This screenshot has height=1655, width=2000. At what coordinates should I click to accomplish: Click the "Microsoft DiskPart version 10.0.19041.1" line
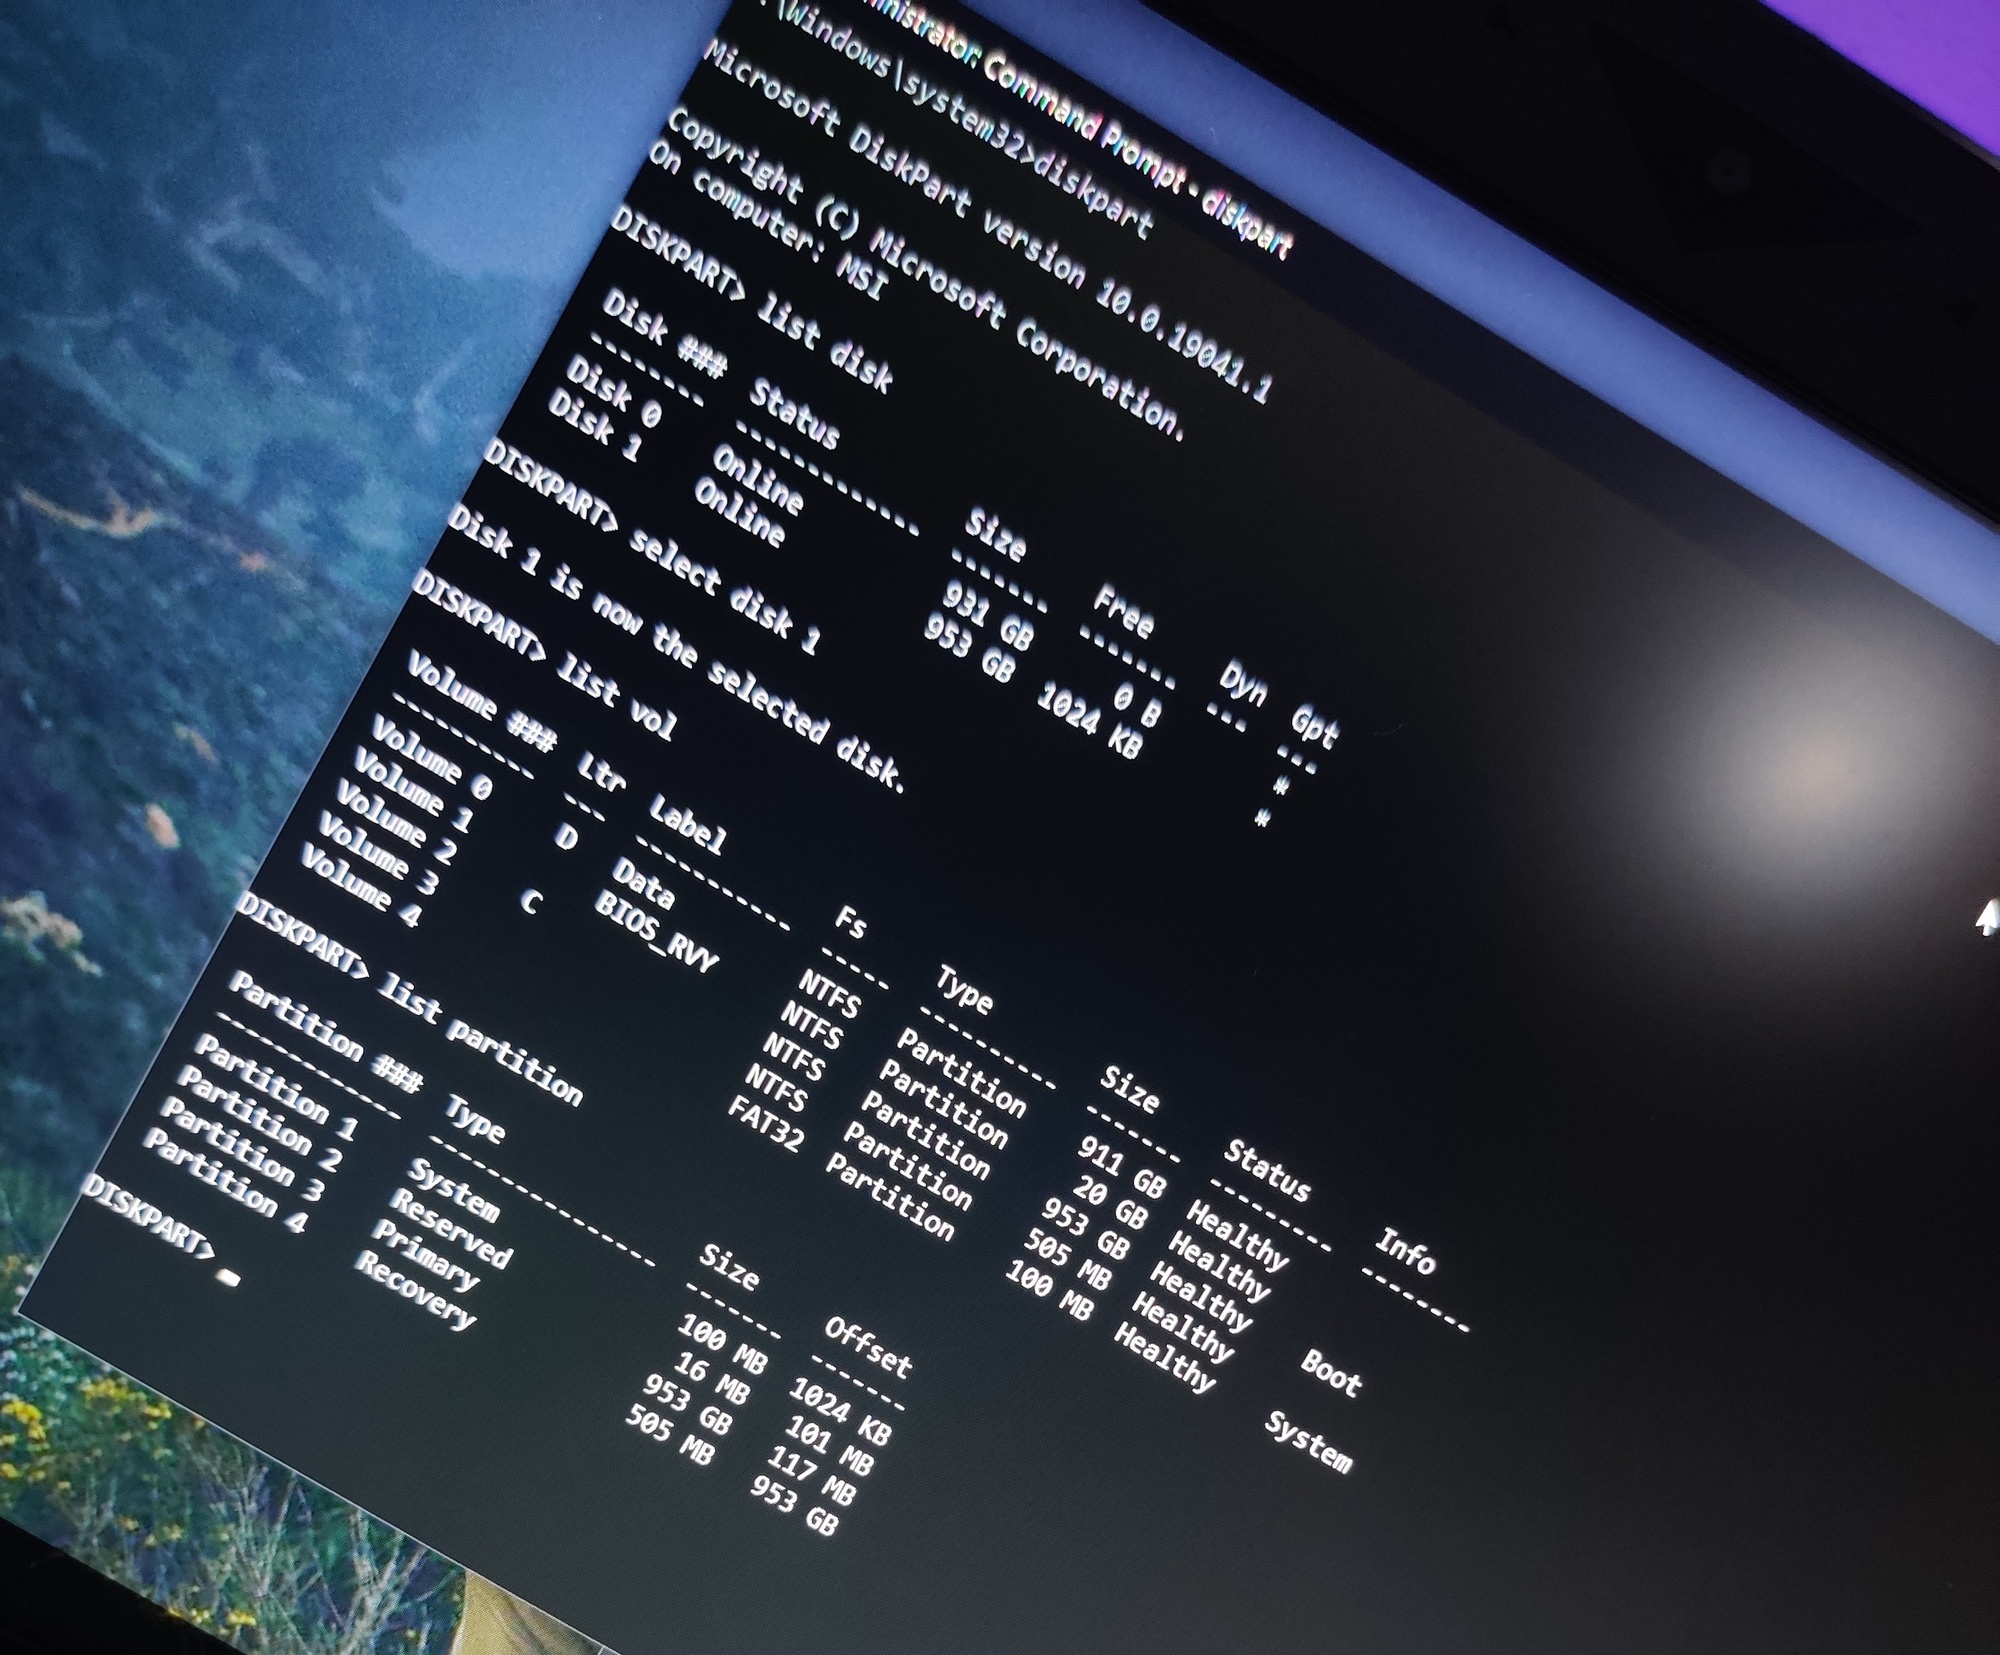click(x=988, y=223)
